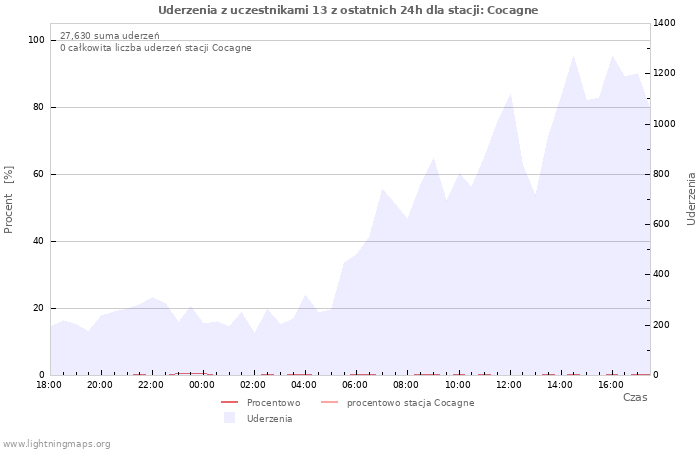Click the chart title about station Cocagne
This screenshot has height=450, width=700.
(348, 10)
